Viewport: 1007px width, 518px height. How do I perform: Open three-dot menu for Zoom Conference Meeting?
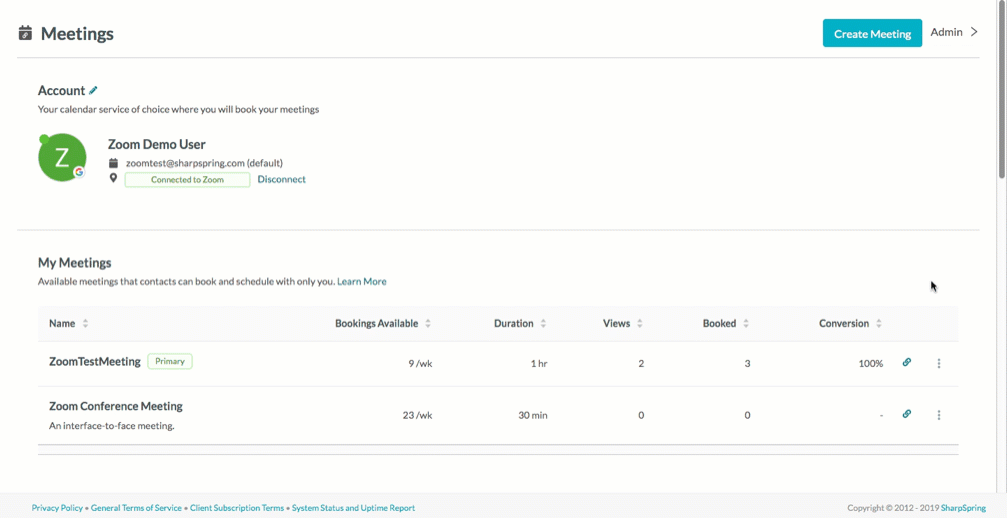[x=939, y=415]
